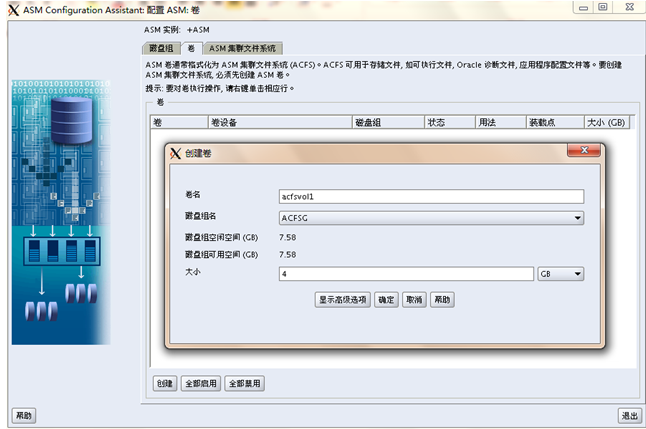Screen dimensions: 646x429
Task: Click the 全部启用 button
Action: pos(201,383)
